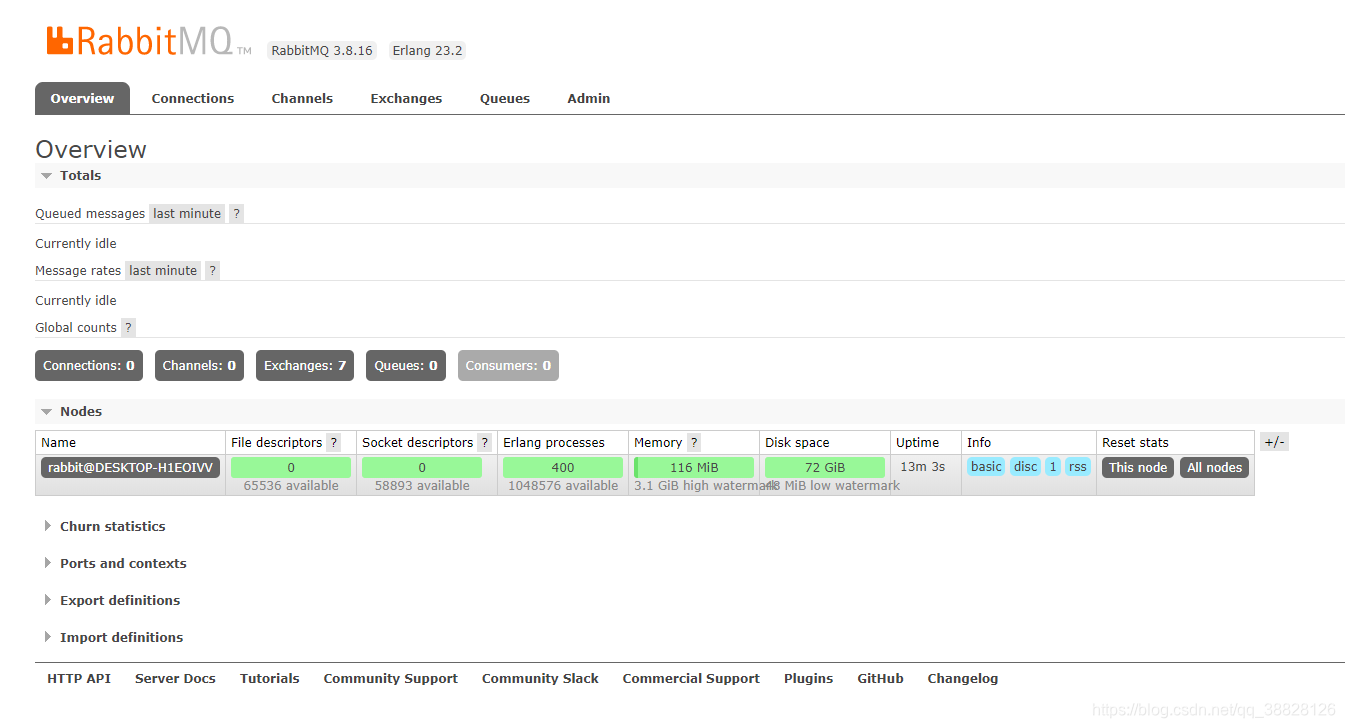
Task: Click the Disk space 72 GiB bar
Action: (825, 467)
